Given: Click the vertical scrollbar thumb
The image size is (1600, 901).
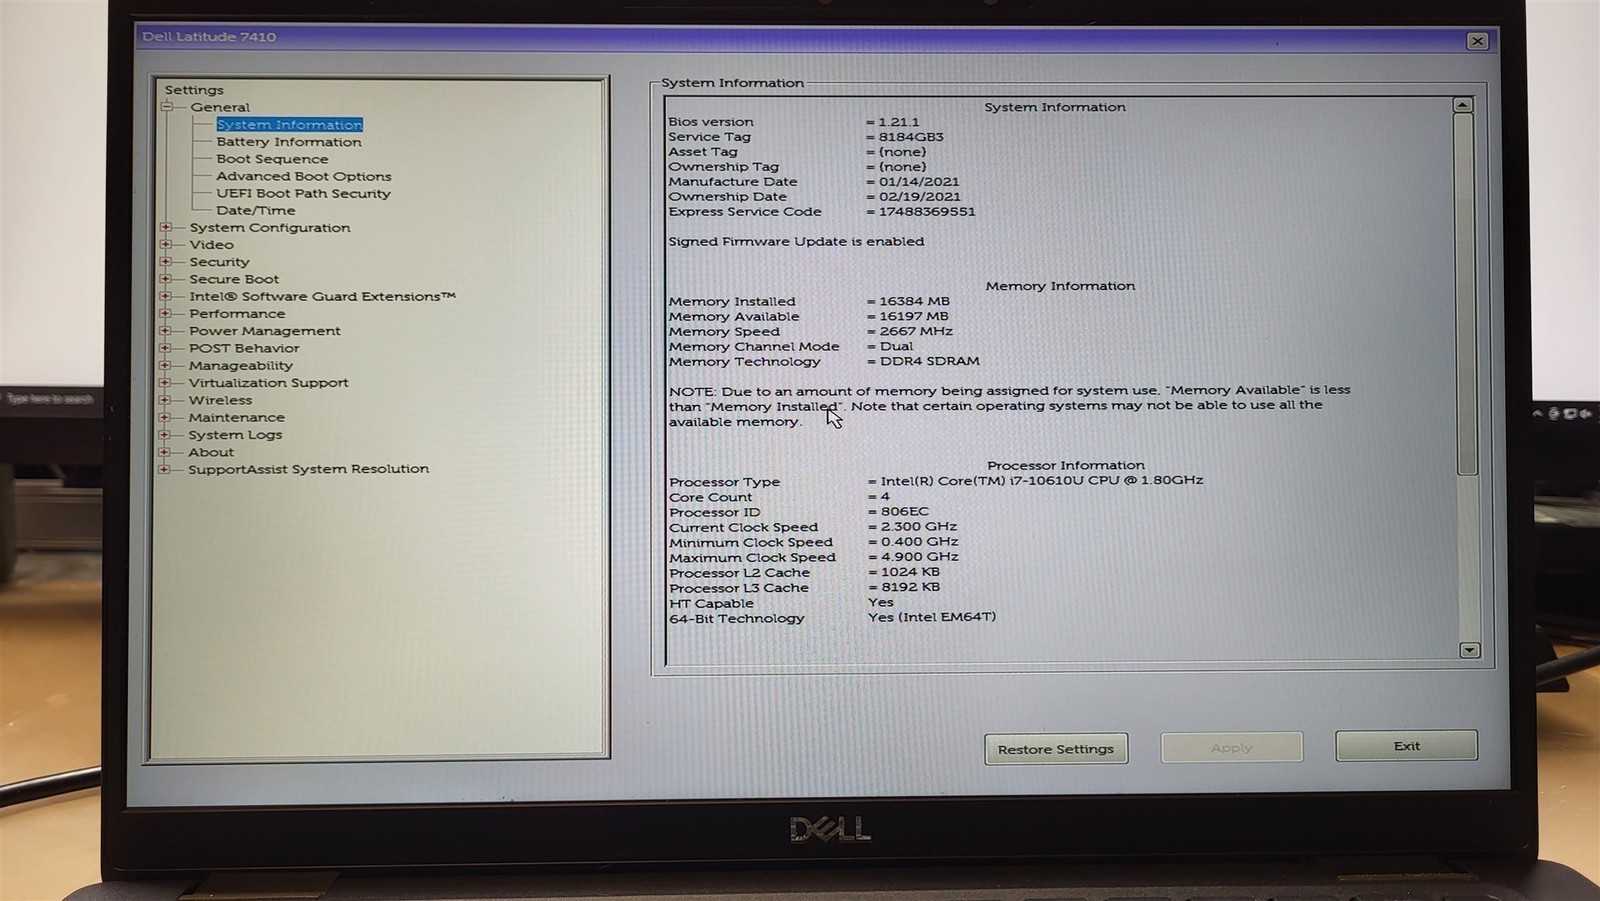Looking at the screenshot, I should click(x=1466, y=294).
